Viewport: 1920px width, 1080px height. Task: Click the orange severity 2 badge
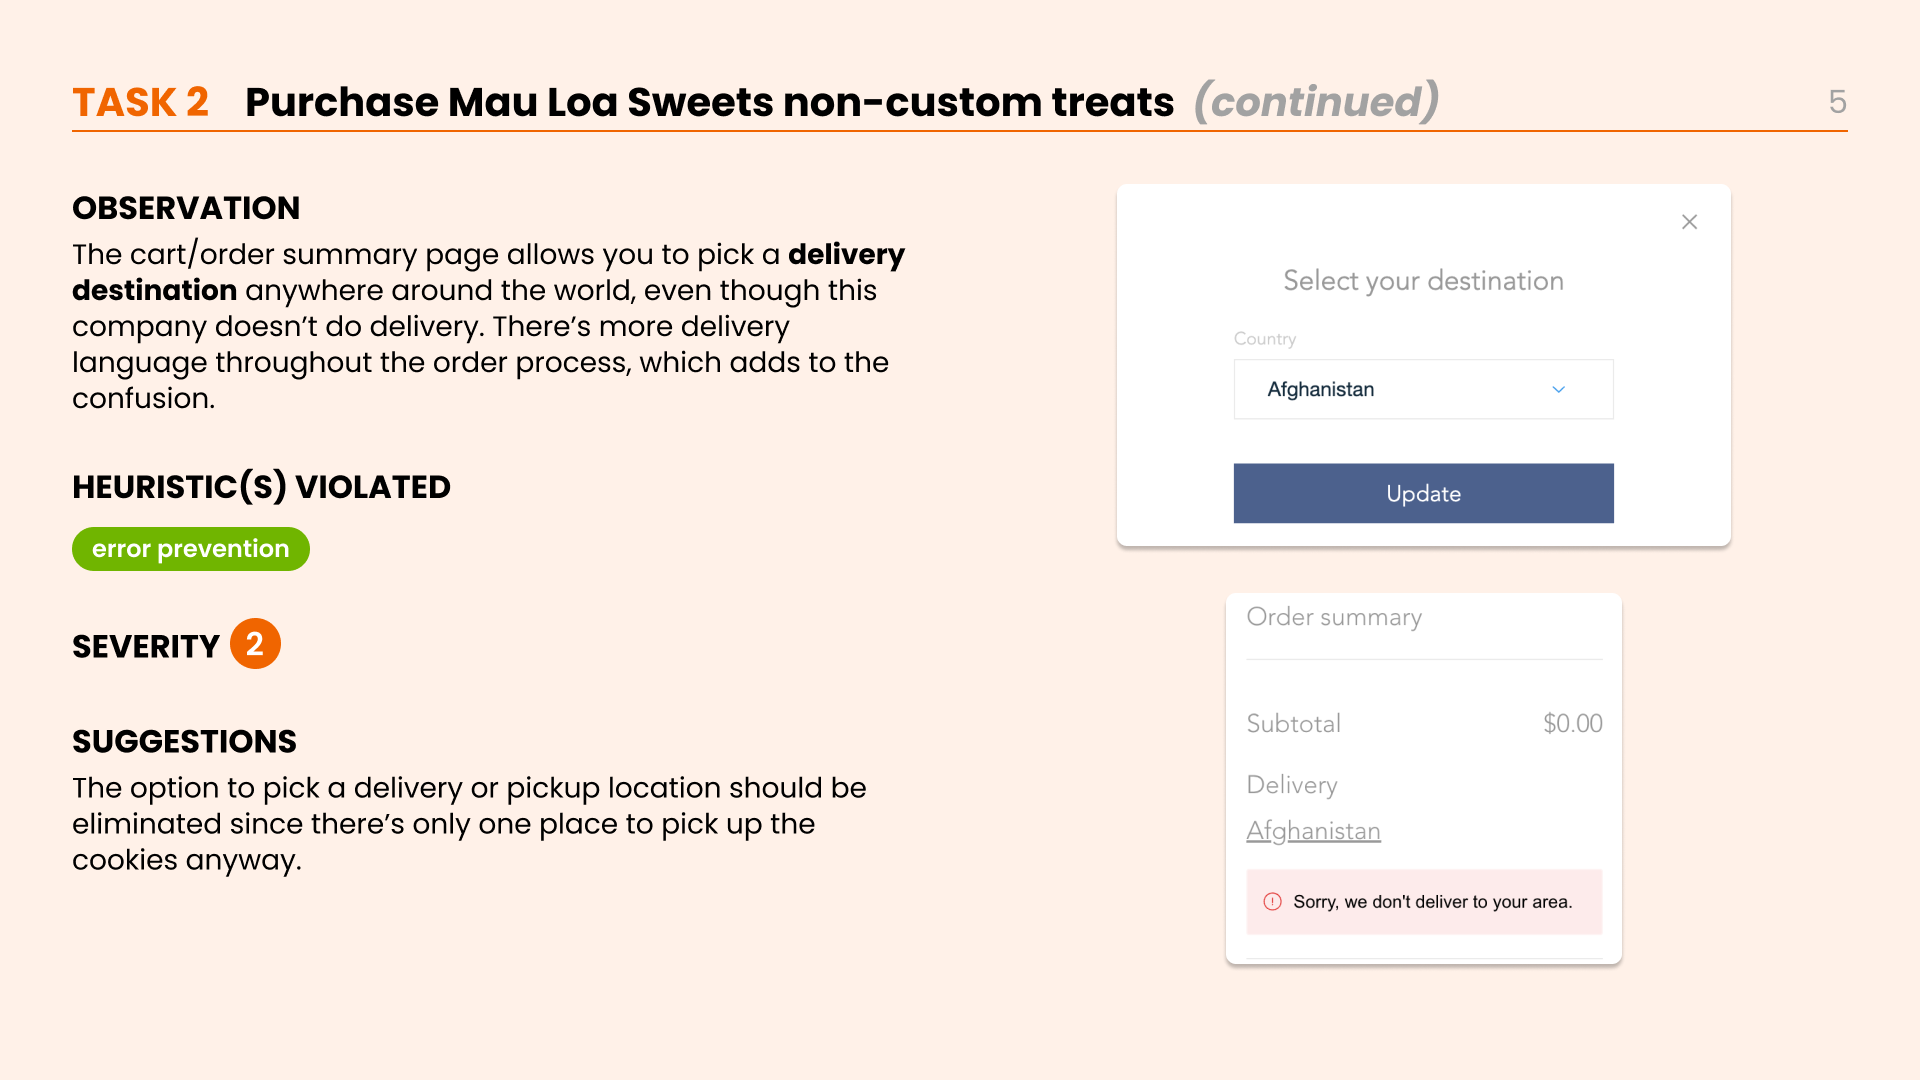[255, 644]
